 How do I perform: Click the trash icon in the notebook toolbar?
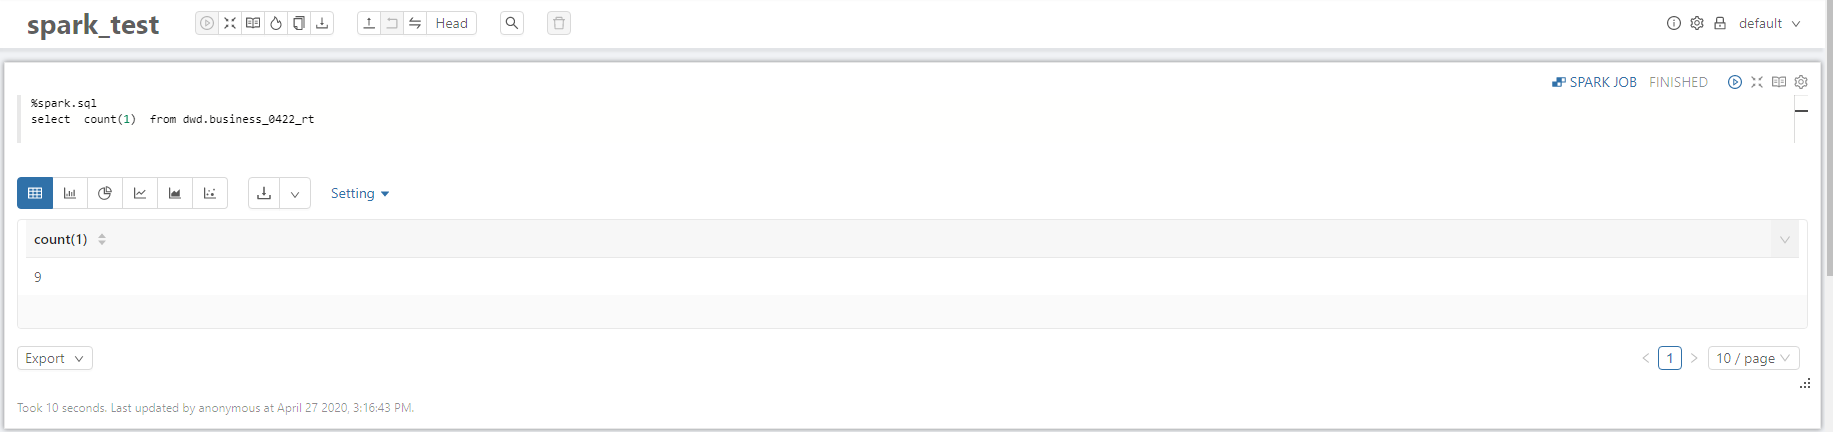[559, 23]
